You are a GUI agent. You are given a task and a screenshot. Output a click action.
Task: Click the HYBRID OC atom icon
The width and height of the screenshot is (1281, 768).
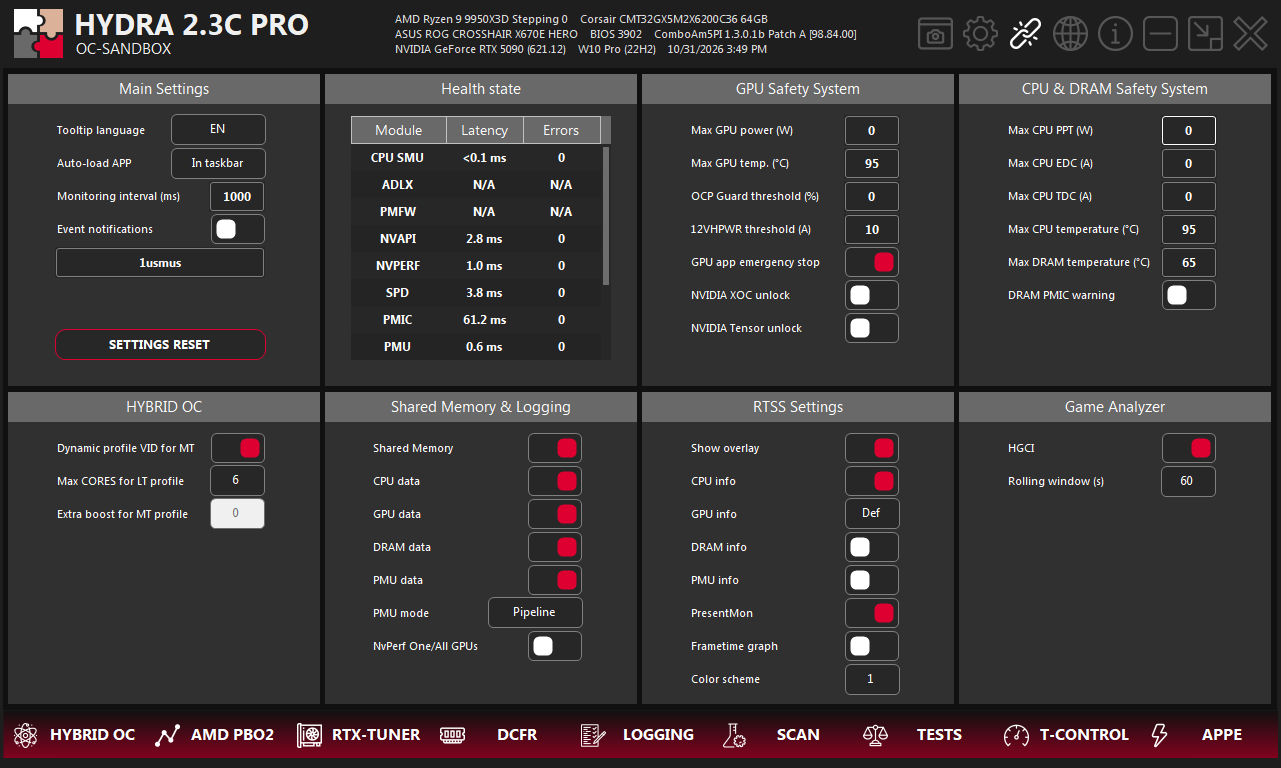[x=25, y=735]
